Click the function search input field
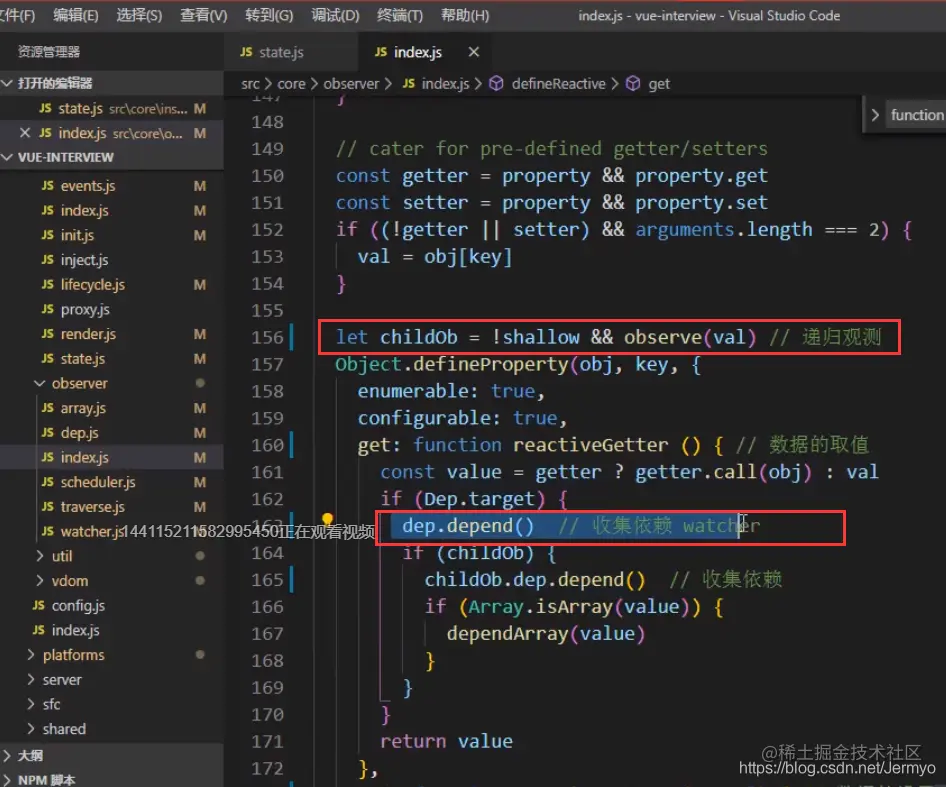 click(918, 115)
